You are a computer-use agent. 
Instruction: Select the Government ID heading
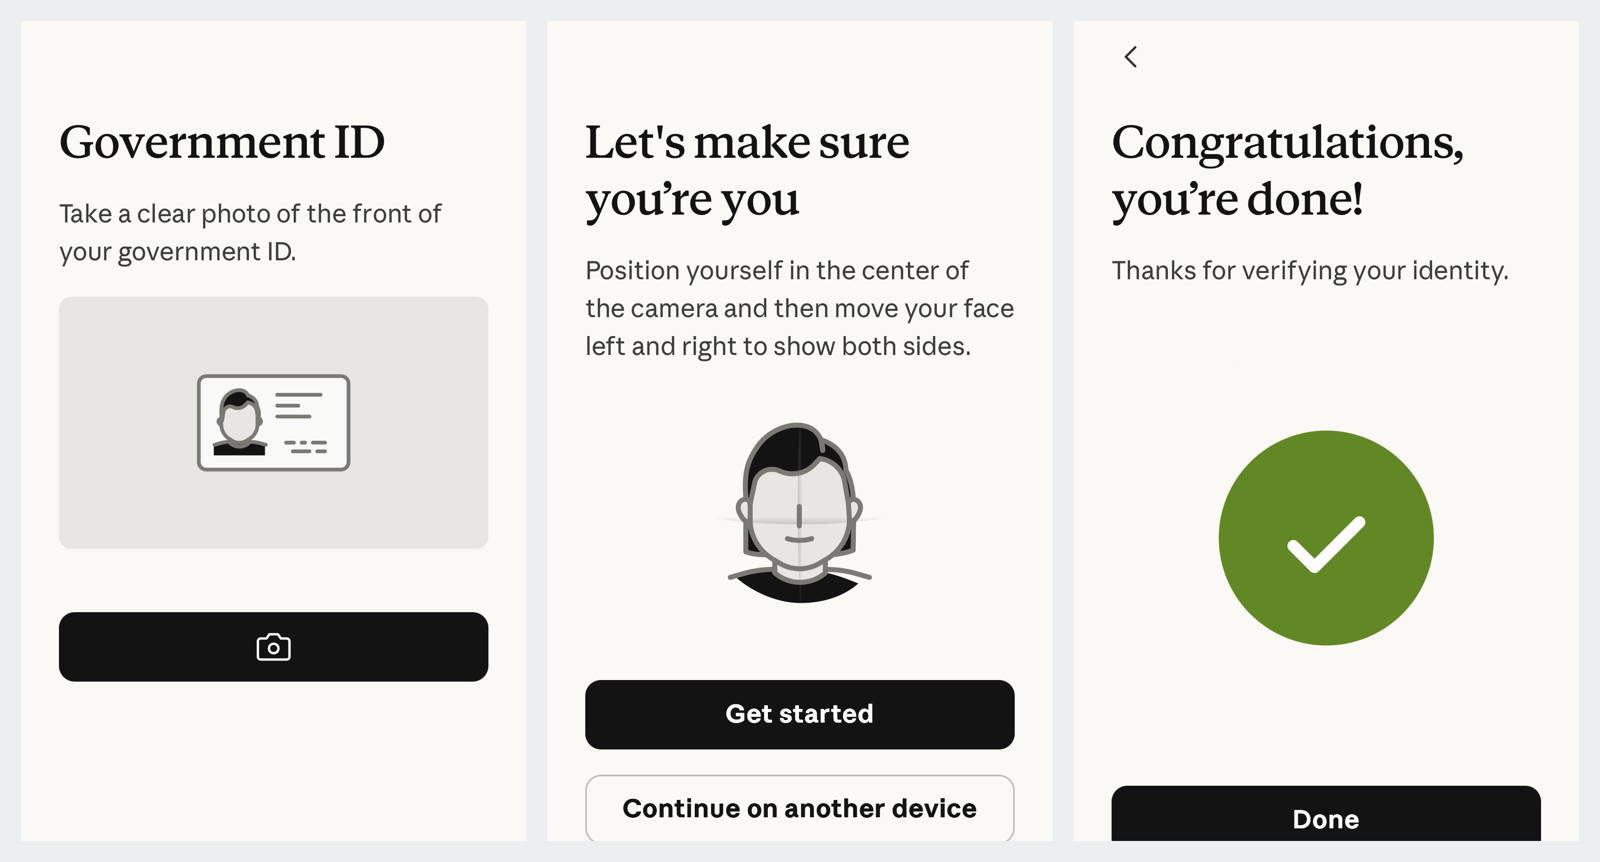pos(222,142)
